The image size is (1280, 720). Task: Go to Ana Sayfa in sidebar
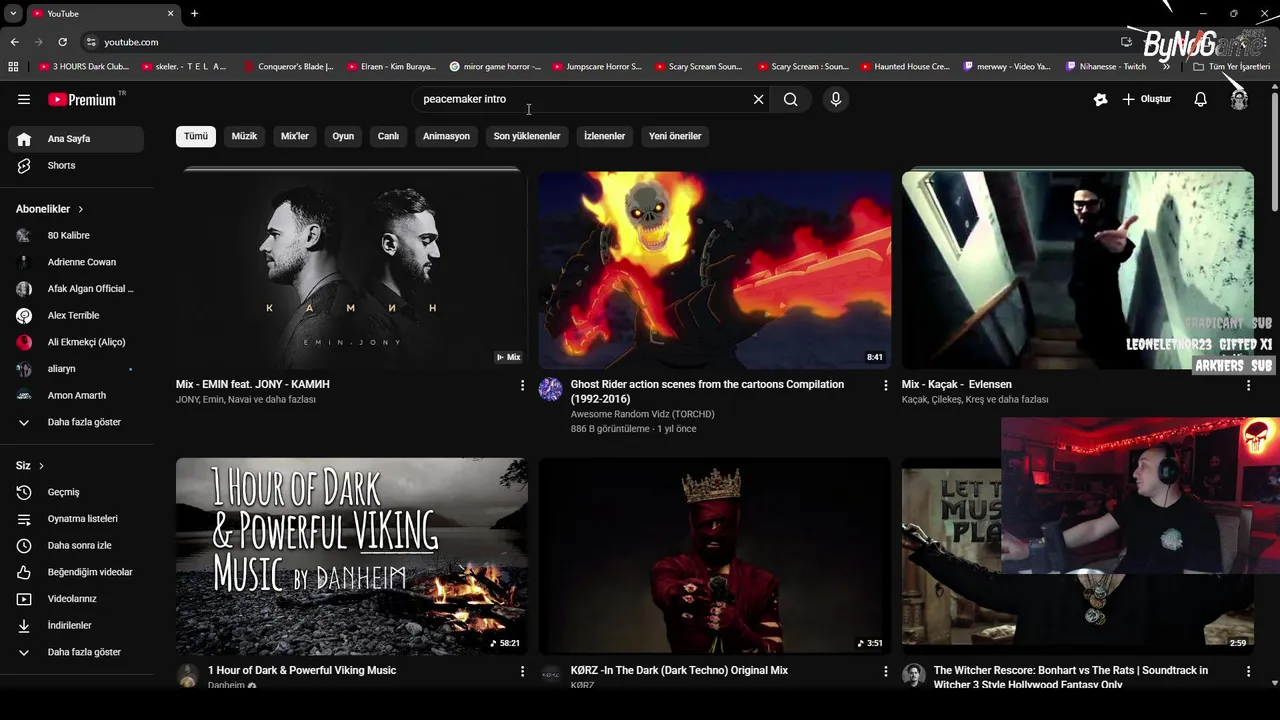(x=76, y=139)
